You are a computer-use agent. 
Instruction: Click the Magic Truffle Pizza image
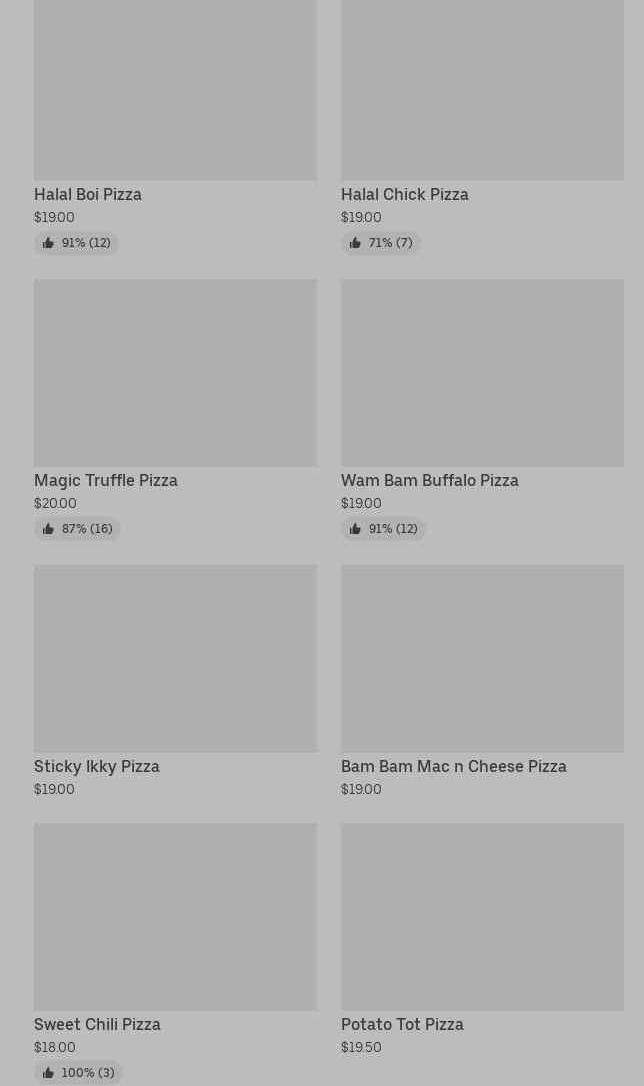(x=175, y=372)
